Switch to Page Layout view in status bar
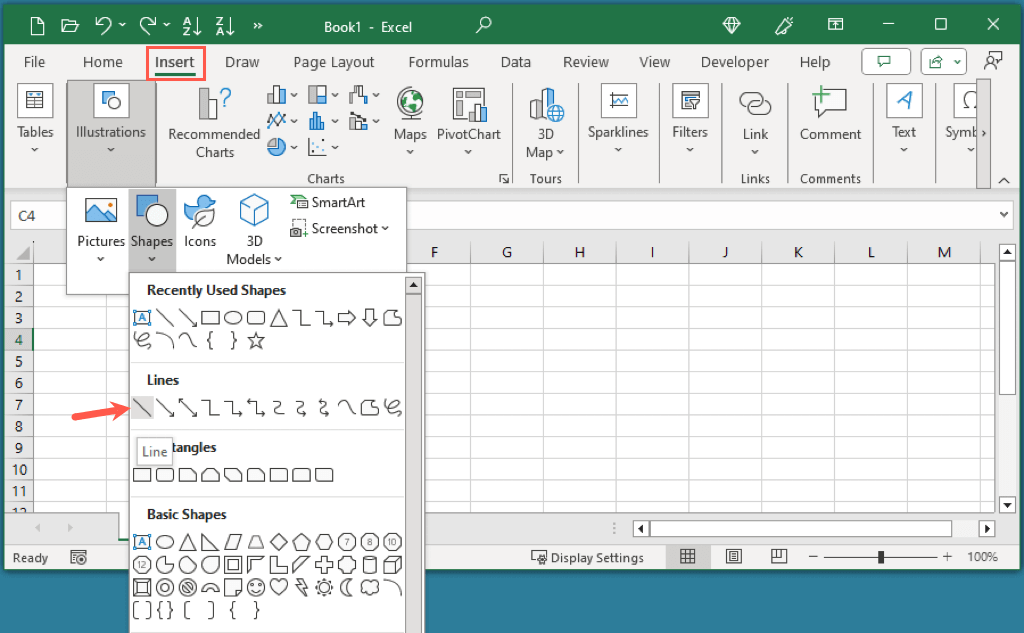This screenshot has height=633, width=1024. coord(734,557)
